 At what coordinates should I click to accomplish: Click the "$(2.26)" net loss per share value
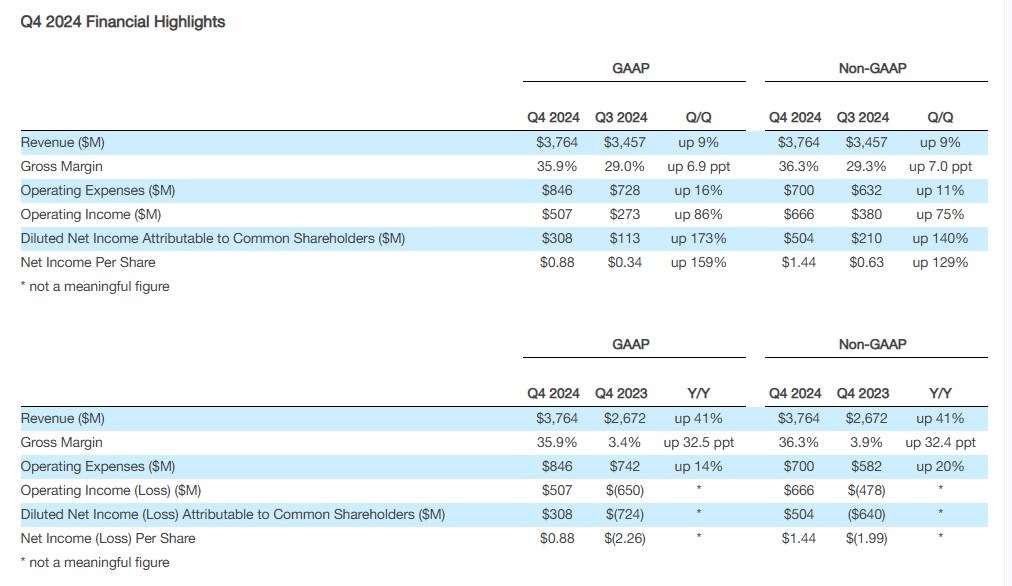[x=626, y=538]
